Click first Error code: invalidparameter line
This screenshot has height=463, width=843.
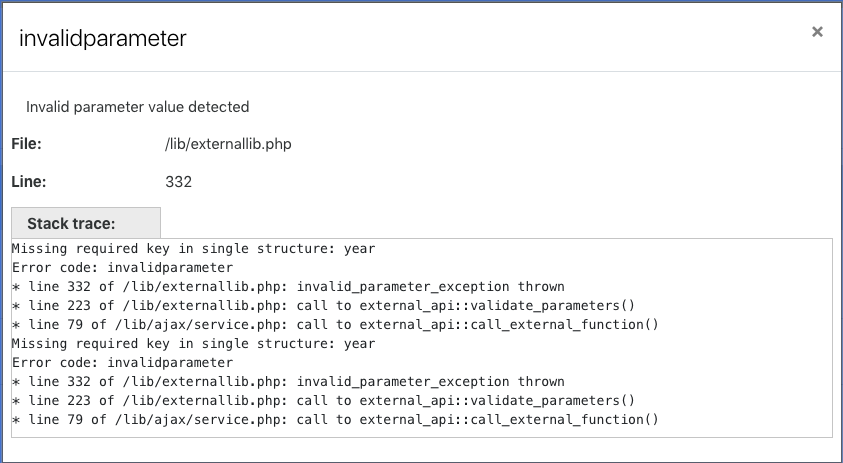click(x=123, y=268)
